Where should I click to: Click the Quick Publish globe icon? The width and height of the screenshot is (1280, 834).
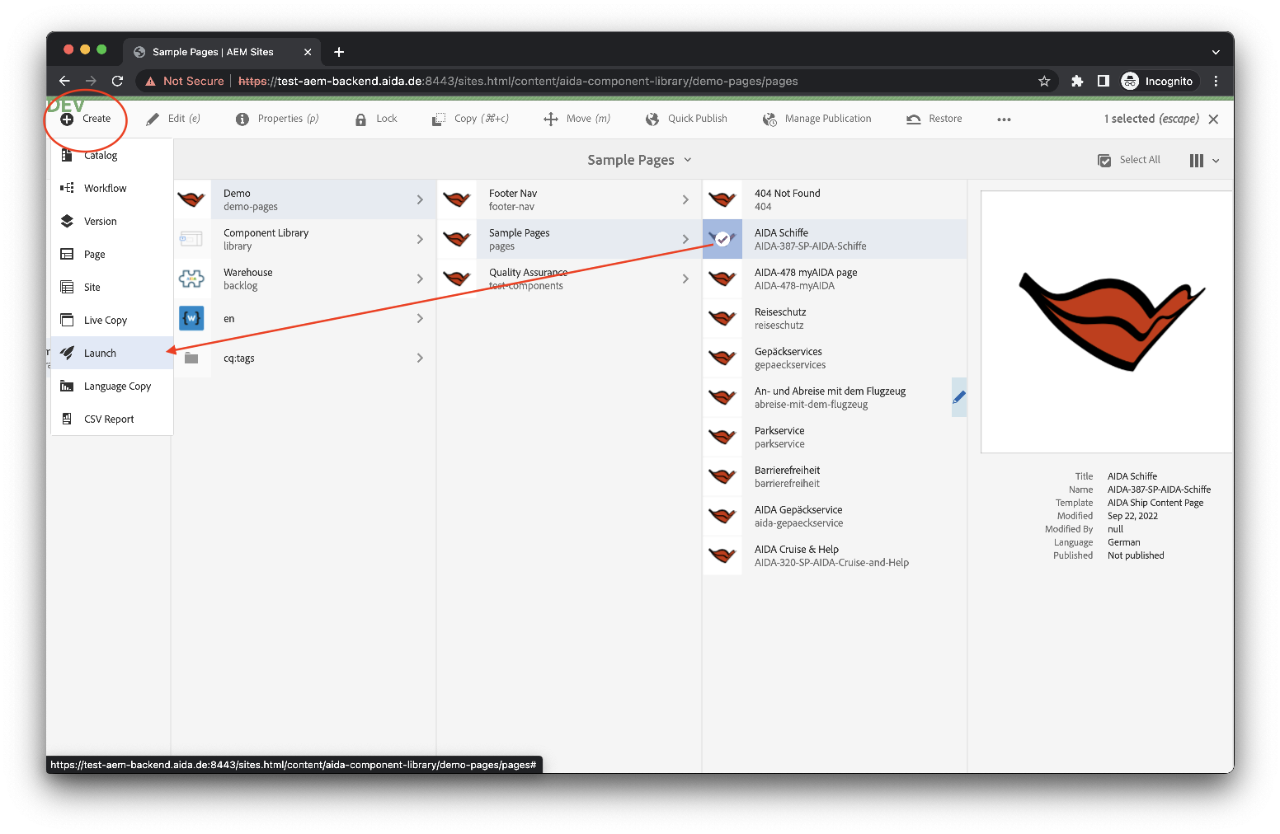[x=652, y=119]
